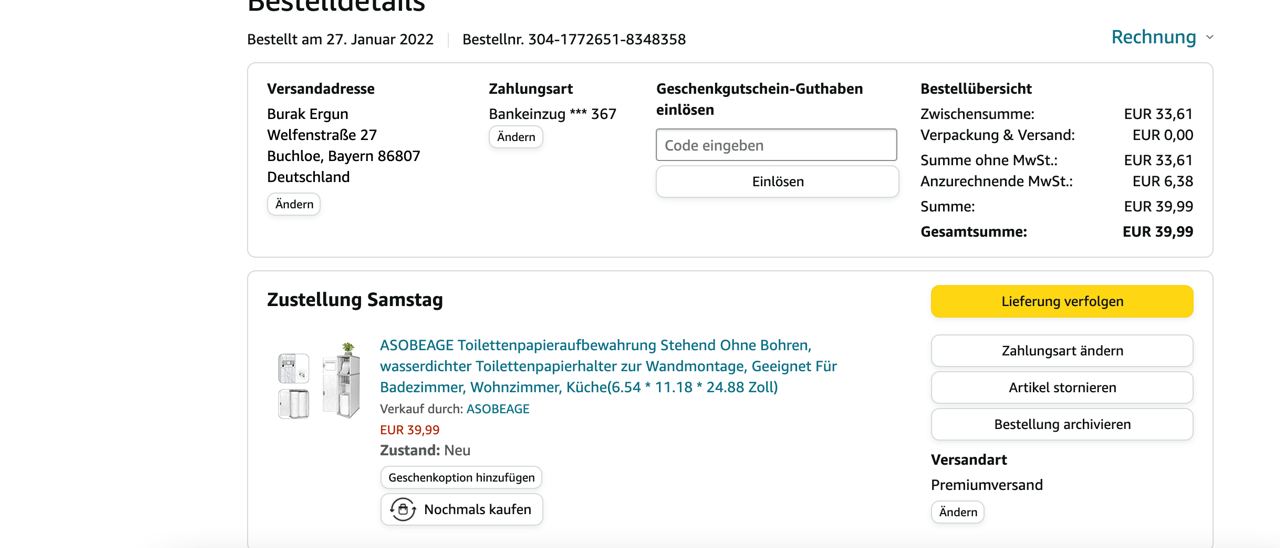
Task: Click the Gesamtsumme EUR 39,99 amount
Action: click(x=1158, y=232)
